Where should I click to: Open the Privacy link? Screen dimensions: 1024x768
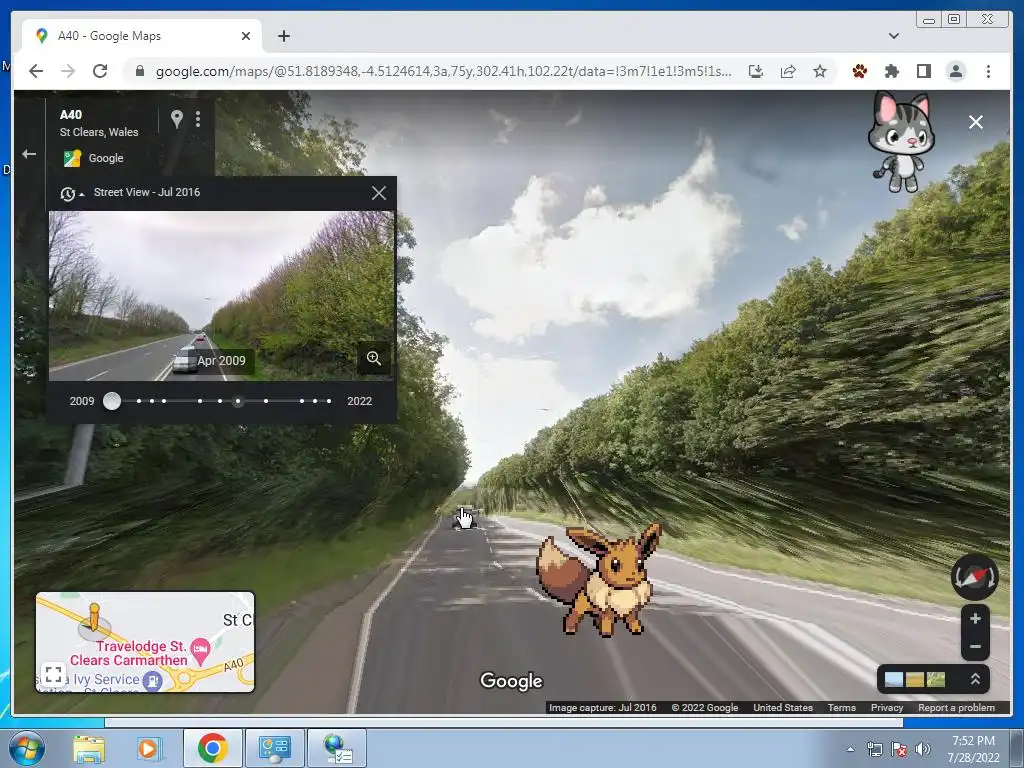point(886,707)
